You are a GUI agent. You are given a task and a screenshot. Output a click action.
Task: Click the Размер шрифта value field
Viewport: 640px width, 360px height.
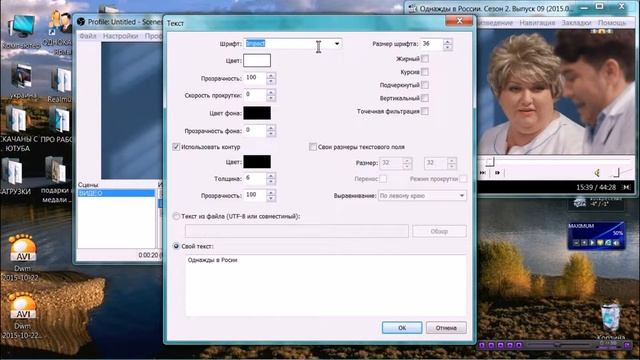[x=432, y=44]
